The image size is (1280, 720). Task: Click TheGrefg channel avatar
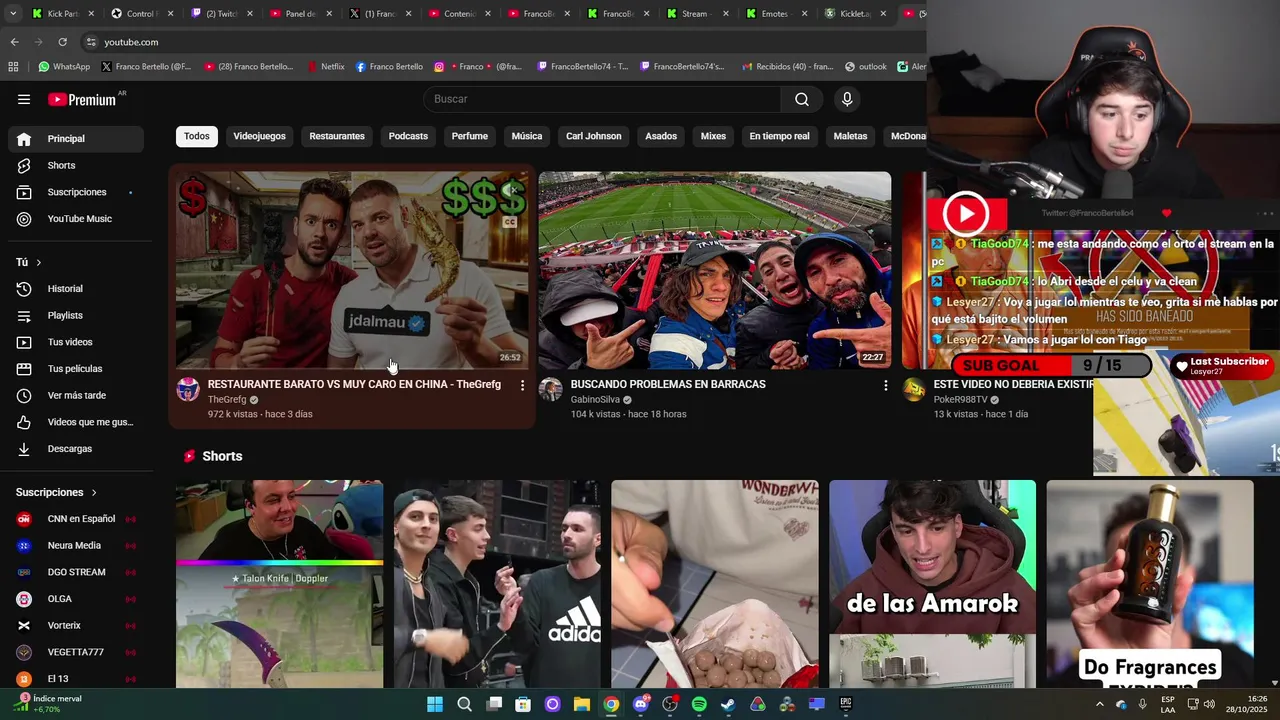188,390
